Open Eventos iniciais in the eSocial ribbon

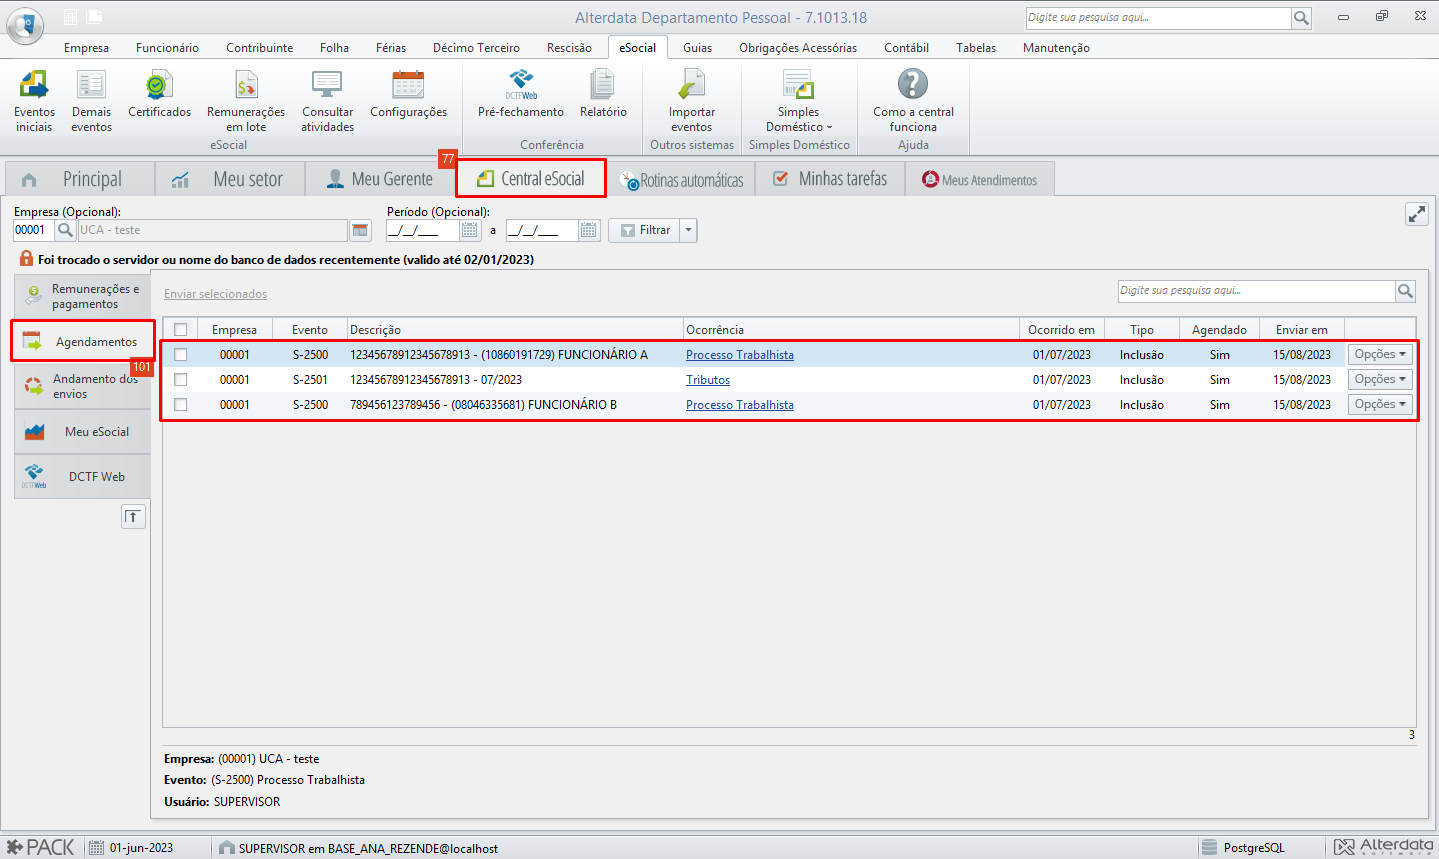(x=34, y=101)
